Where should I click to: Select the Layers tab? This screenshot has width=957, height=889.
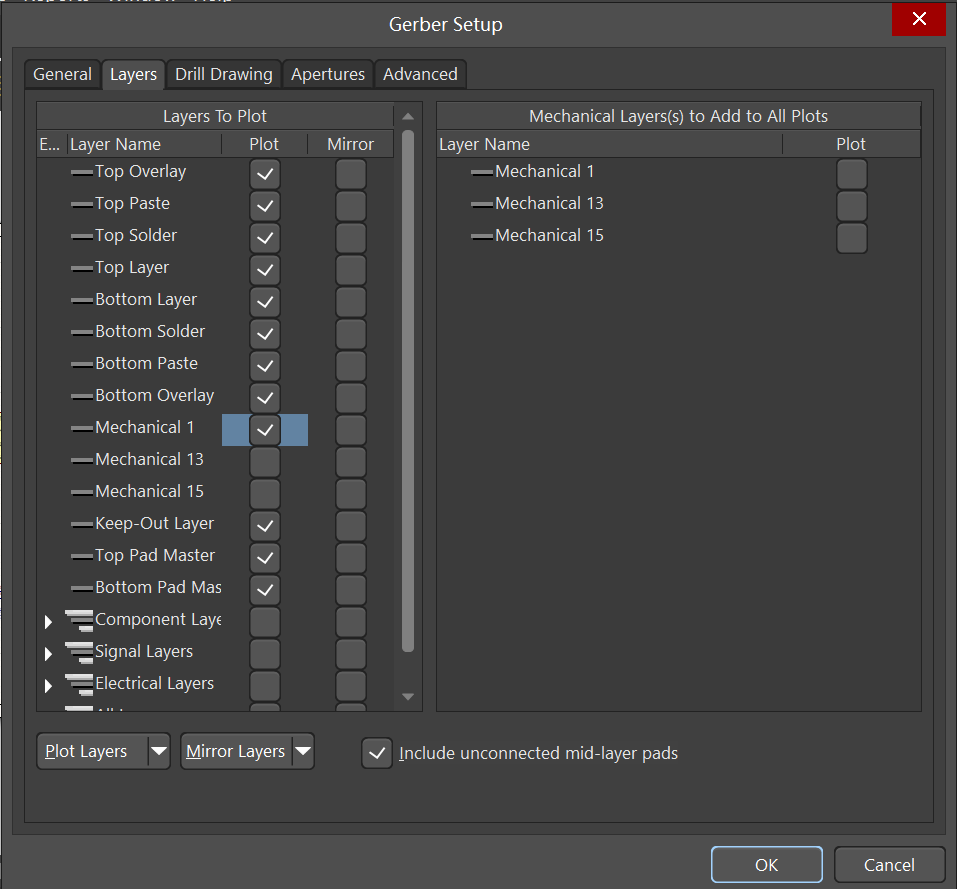tap(133, 74)
